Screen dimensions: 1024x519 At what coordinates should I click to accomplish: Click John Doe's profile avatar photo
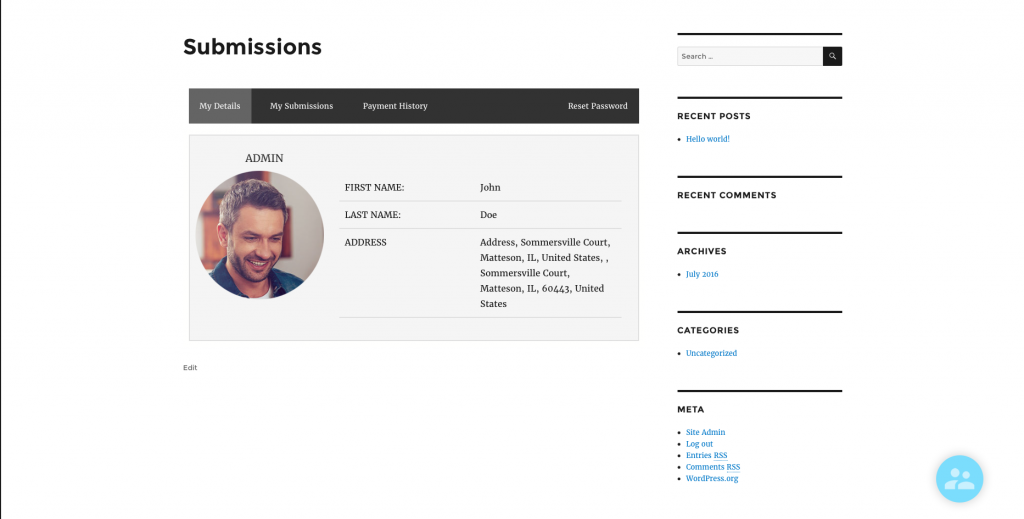[x=260, y=235]
